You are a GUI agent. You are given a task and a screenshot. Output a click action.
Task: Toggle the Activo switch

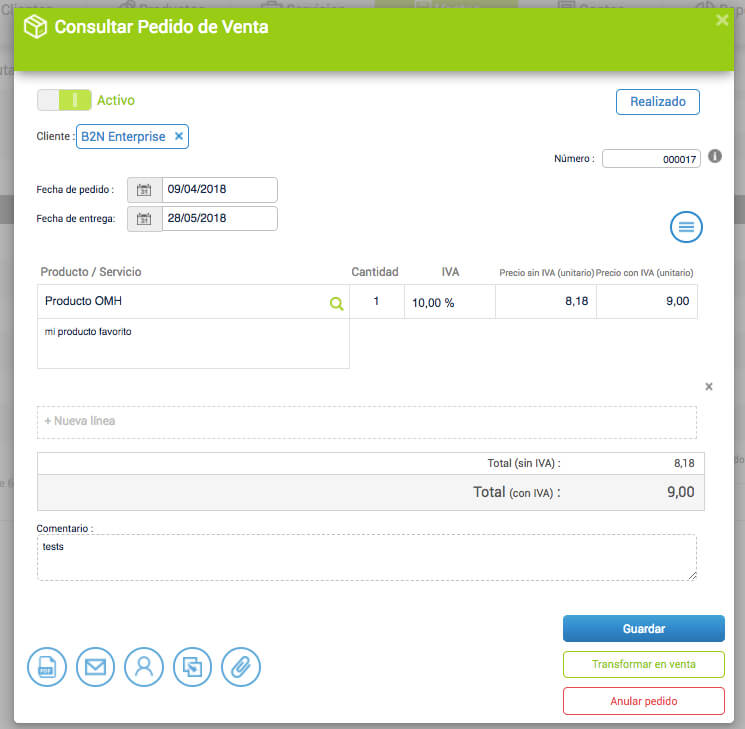coord(64,100)
